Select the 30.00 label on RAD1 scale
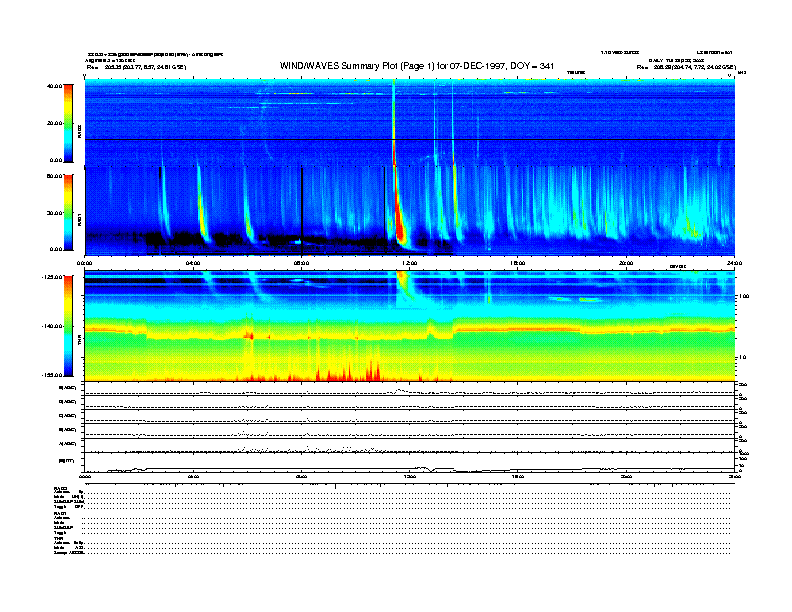The height and width of the screenshot is (612, 792). (54, 213)
